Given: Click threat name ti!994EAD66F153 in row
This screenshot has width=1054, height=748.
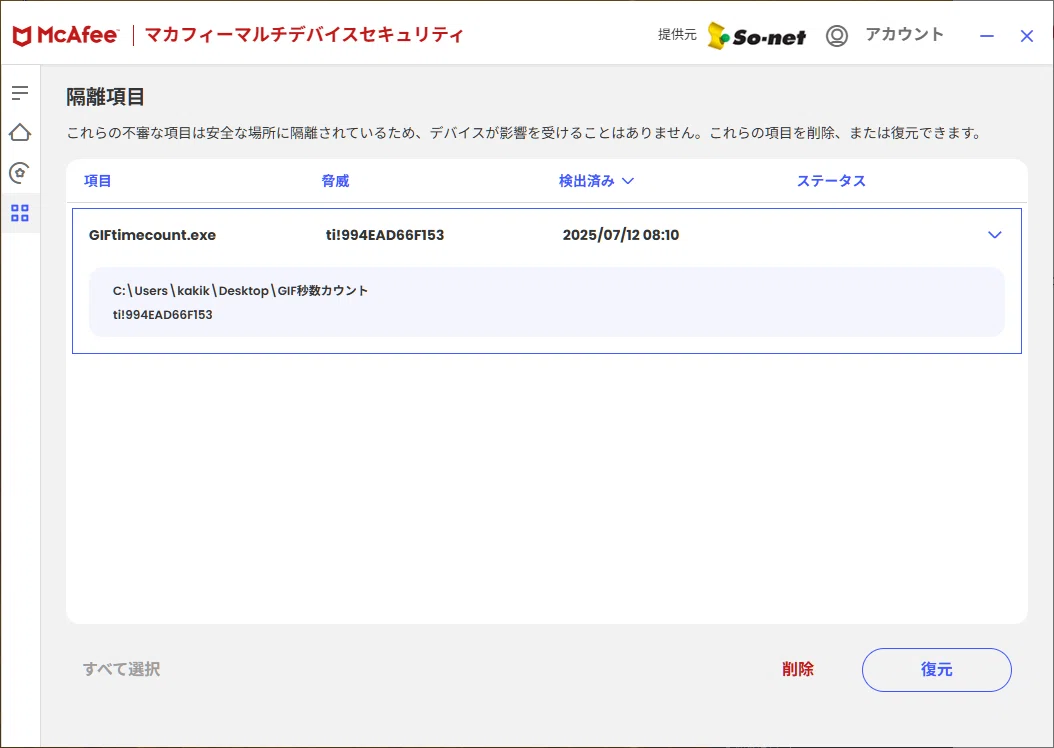Looking at the screenshot, I should click(x=385, y=235).
